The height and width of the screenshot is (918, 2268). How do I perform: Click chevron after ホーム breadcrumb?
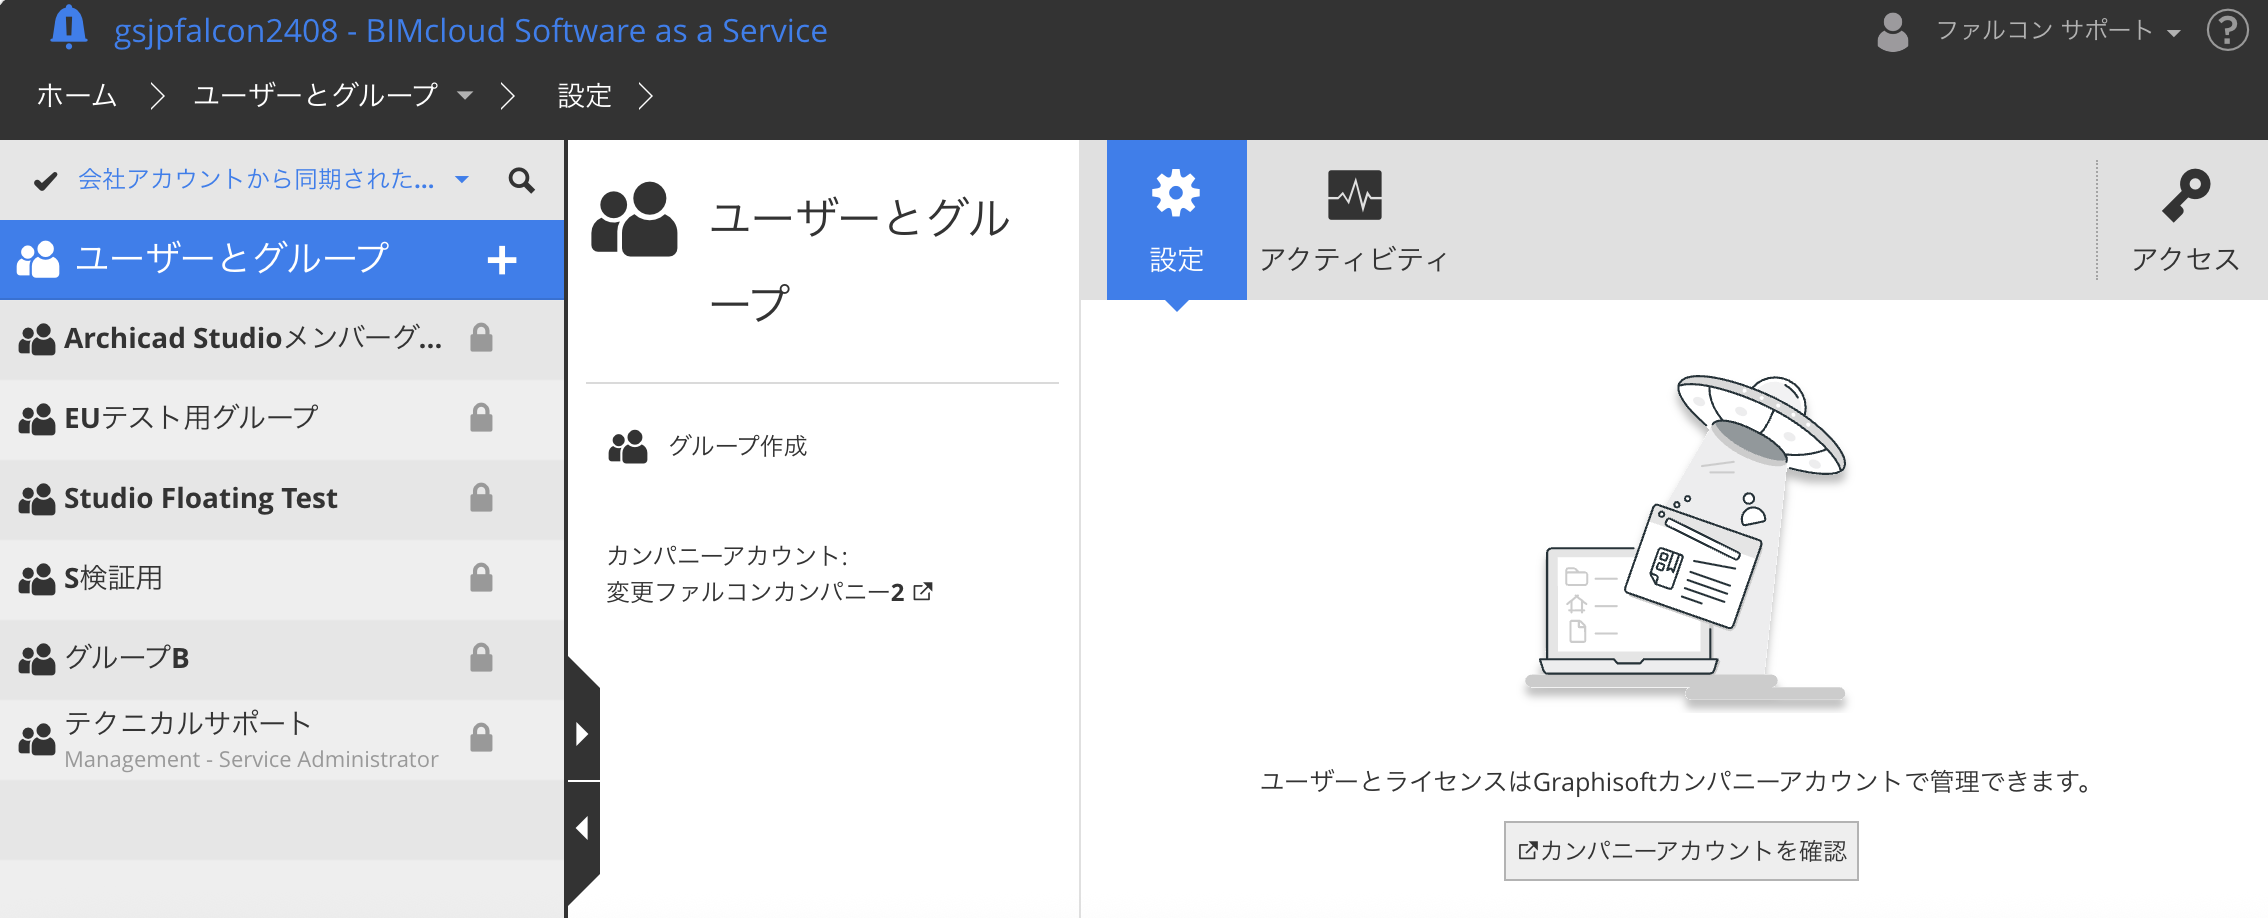(156, 96)
